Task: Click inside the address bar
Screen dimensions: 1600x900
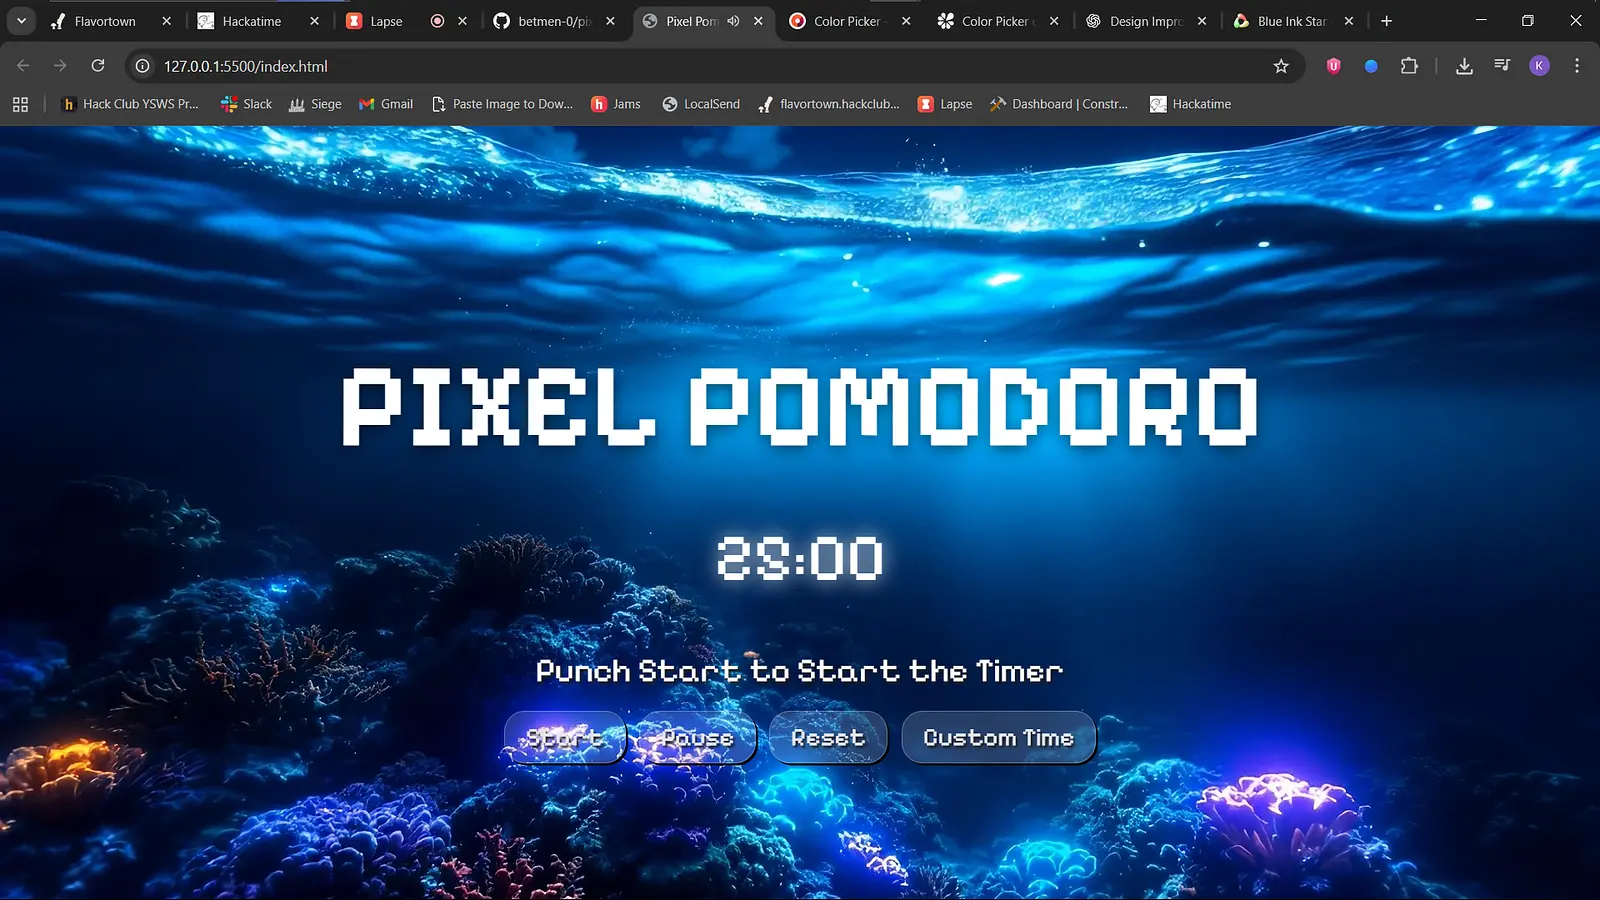Action: (x=600, y=66)
